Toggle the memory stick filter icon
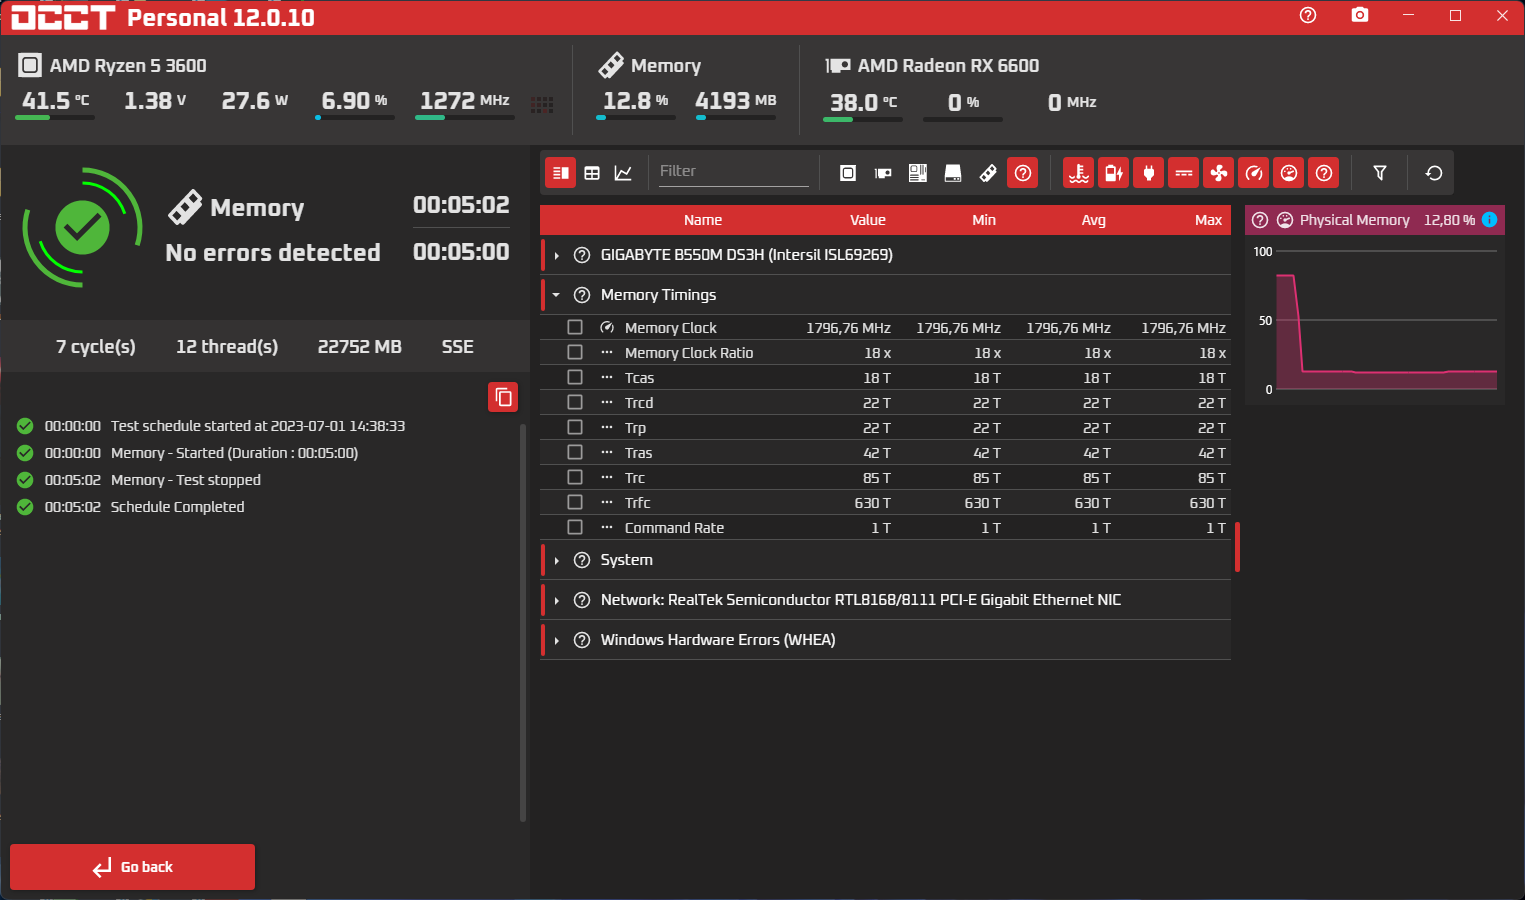Viewport: 1525px width, 900px height. pyautogui.click(x=988, y=173)
